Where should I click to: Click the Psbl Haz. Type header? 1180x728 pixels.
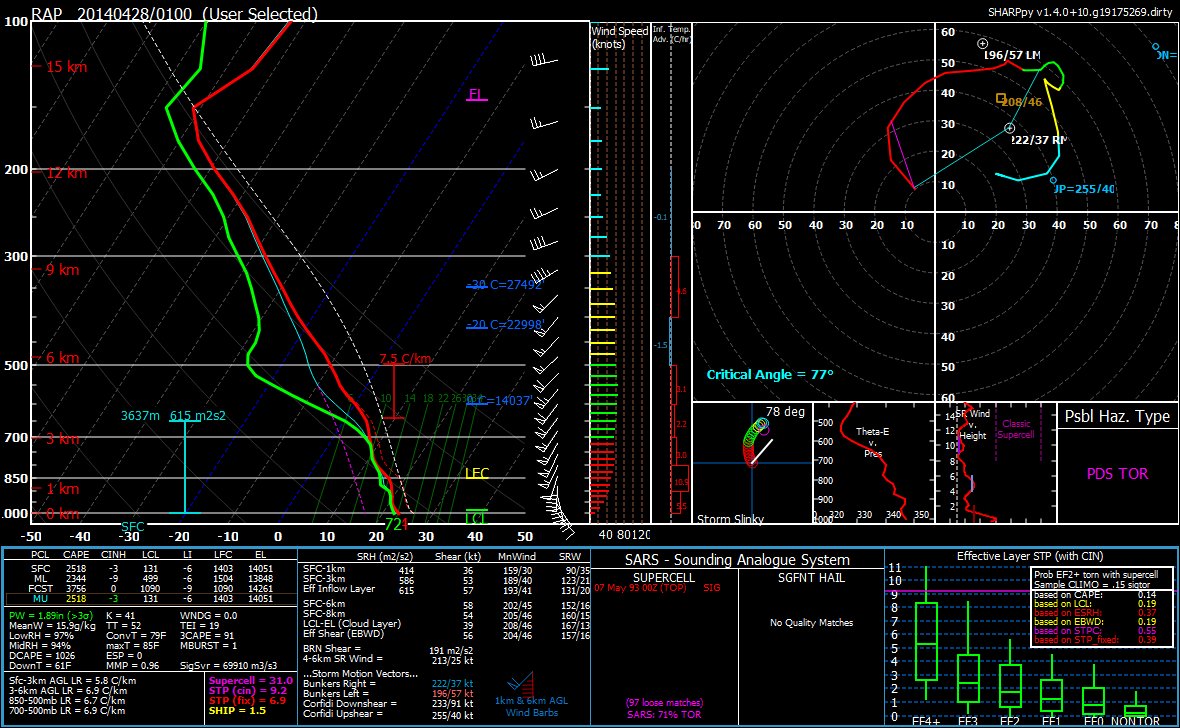(x=1117, y=416)
